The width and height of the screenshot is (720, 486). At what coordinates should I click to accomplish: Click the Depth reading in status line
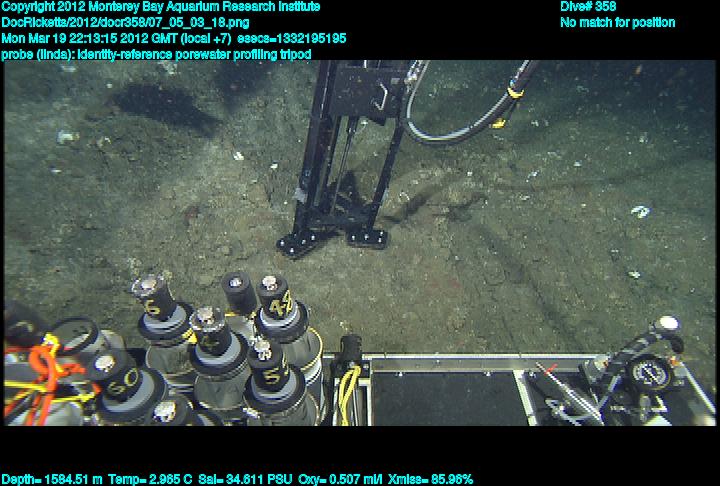47,479
